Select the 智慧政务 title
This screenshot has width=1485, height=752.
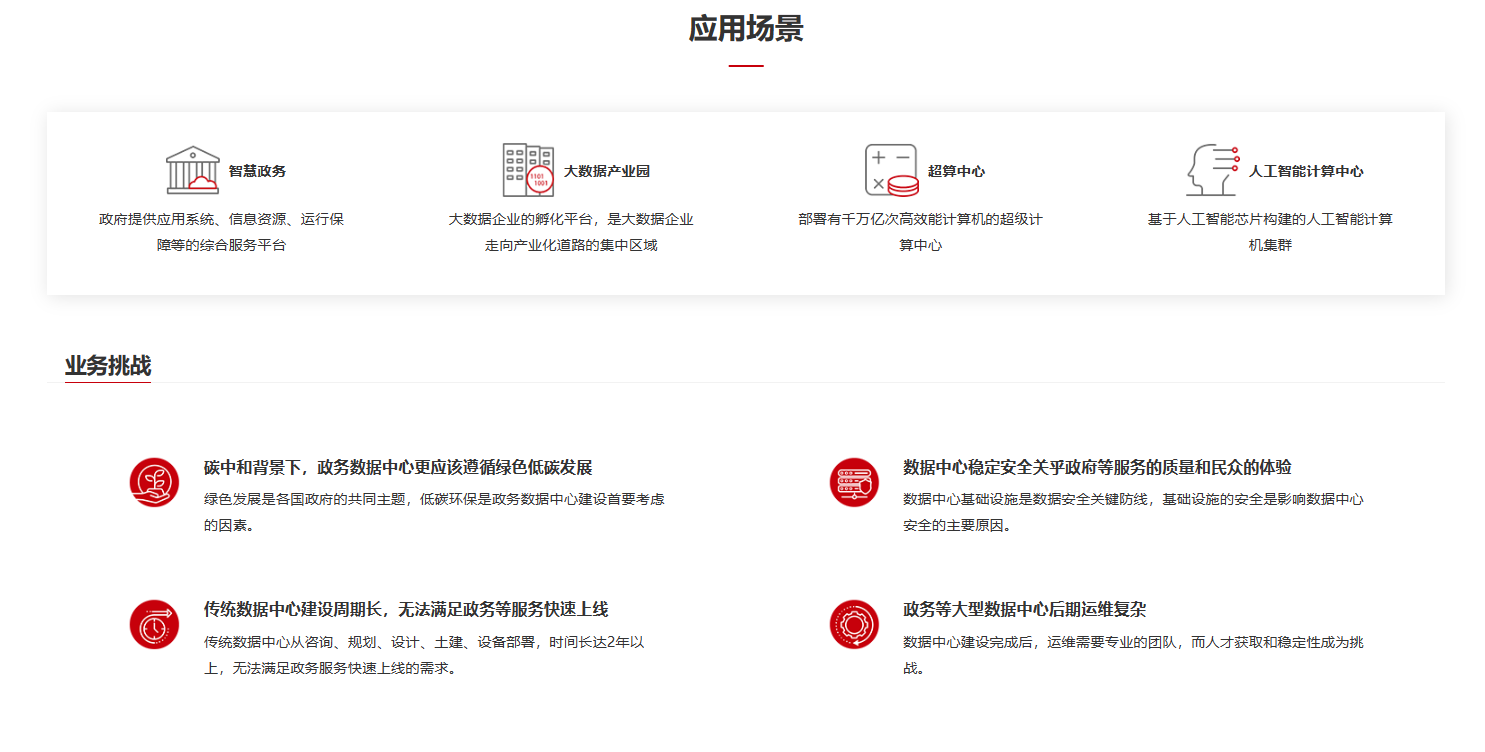pyautogui.click(x=257, y=171)
